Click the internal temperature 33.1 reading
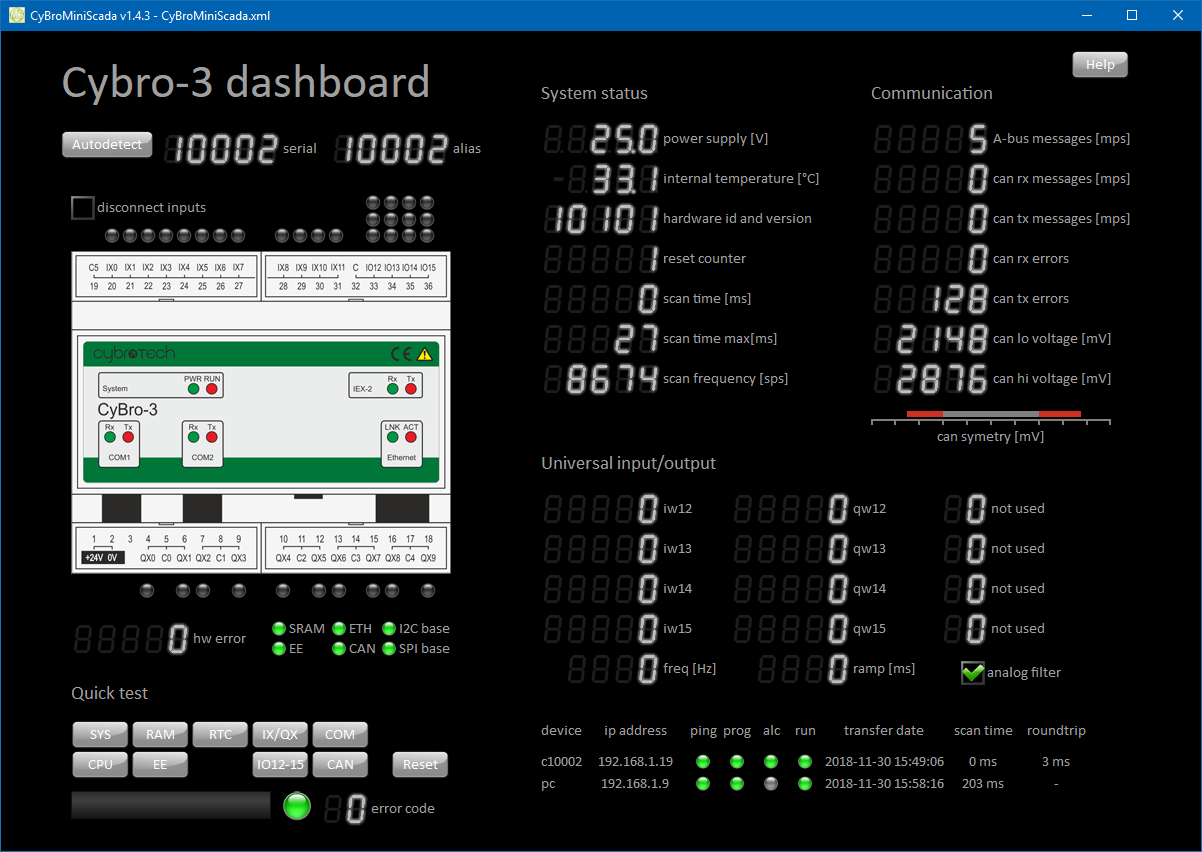 click(x=603, y=179)
